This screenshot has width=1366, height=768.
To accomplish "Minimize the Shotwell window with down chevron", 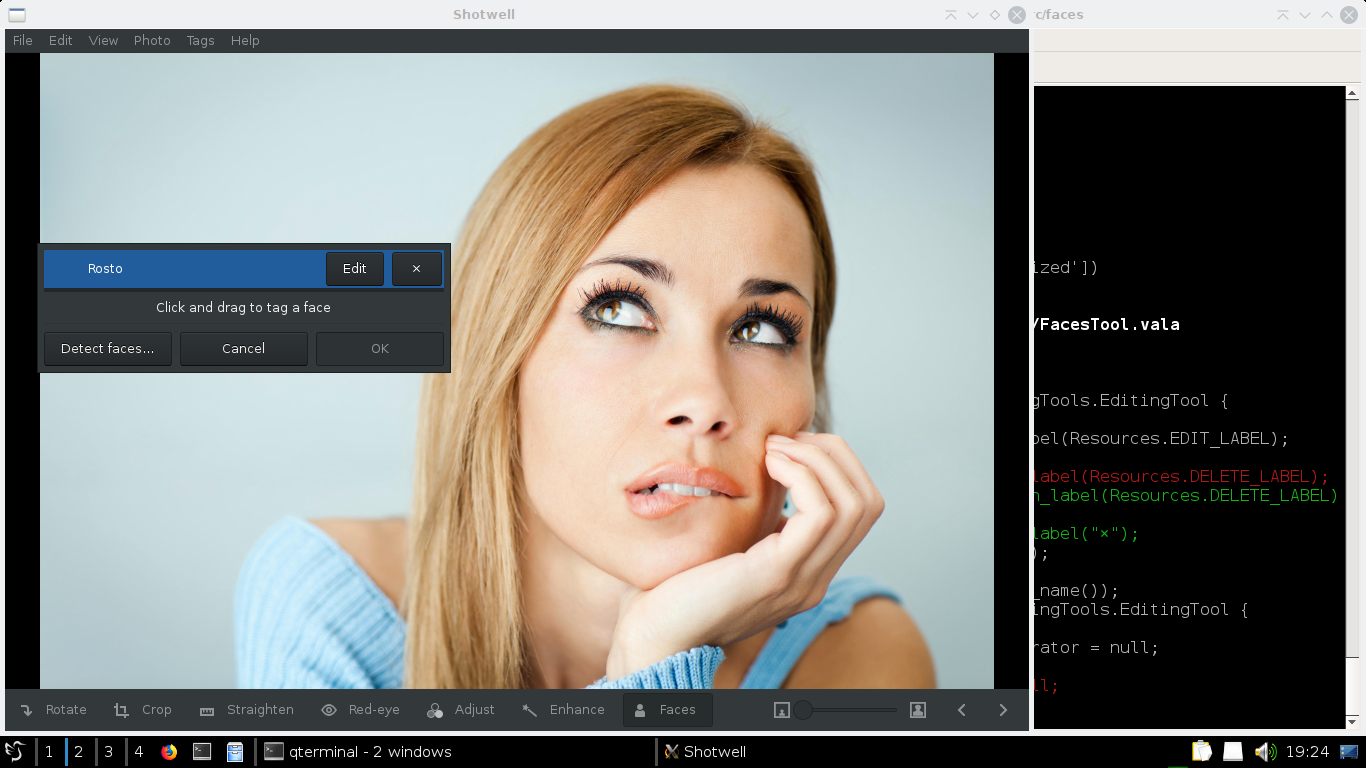I will pyautogui.click(x=973, y=15).
